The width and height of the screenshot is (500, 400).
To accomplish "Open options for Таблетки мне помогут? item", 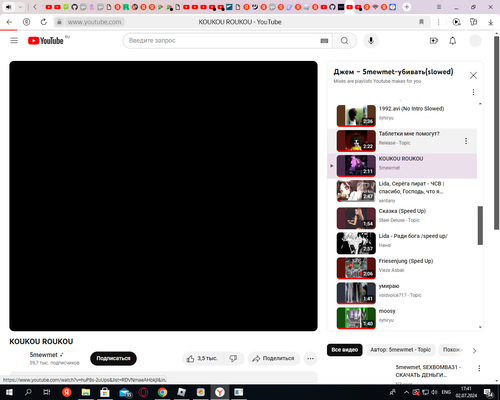I will click(466, 141).
